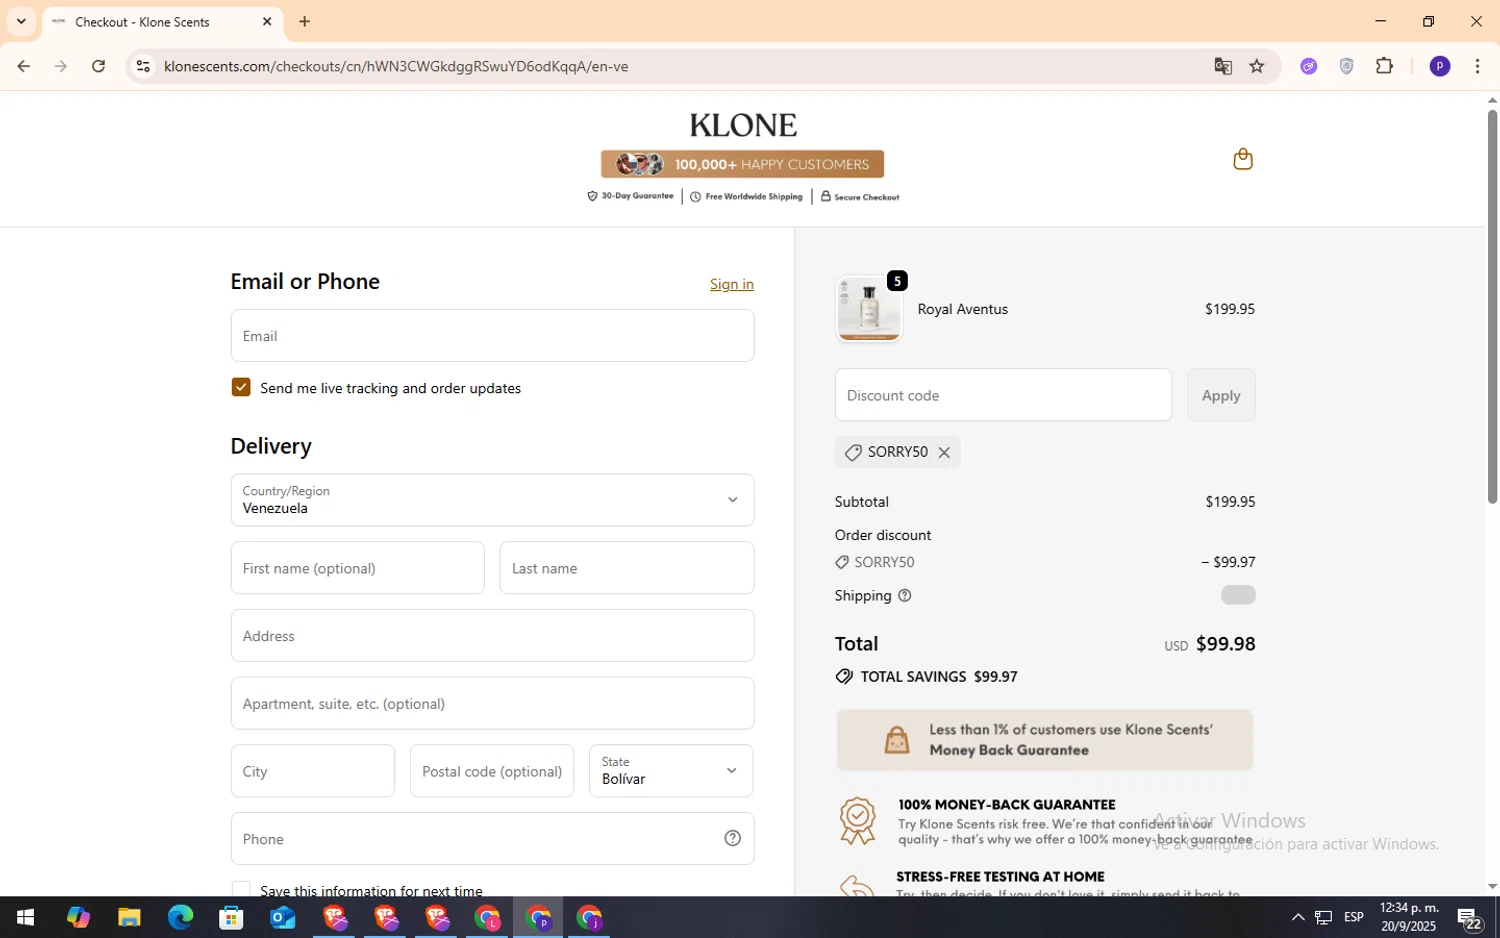Click the shield extension icon in toolbar
The width and height of the screenshot is (1500, 938).
[x=1346, y=66]
